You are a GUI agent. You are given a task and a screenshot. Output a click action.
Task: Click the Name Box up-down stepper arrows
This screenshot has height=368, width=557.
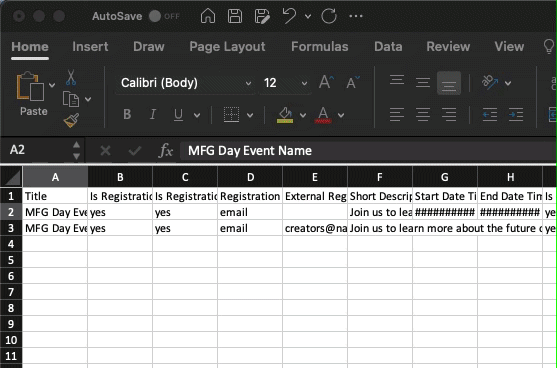coord(76,150)
